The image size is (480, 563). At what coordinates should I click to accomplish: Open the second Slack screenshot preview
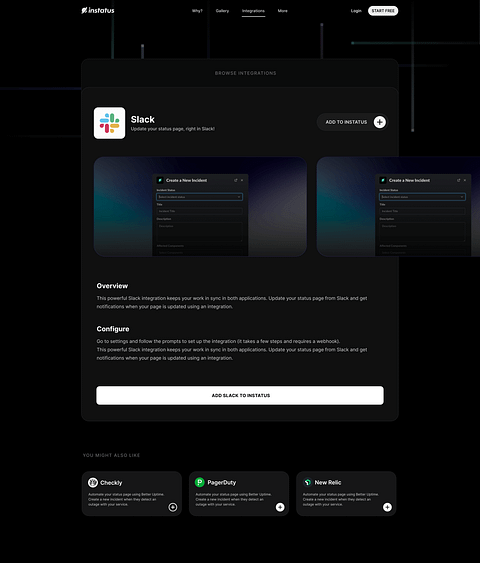pos(398,206)
